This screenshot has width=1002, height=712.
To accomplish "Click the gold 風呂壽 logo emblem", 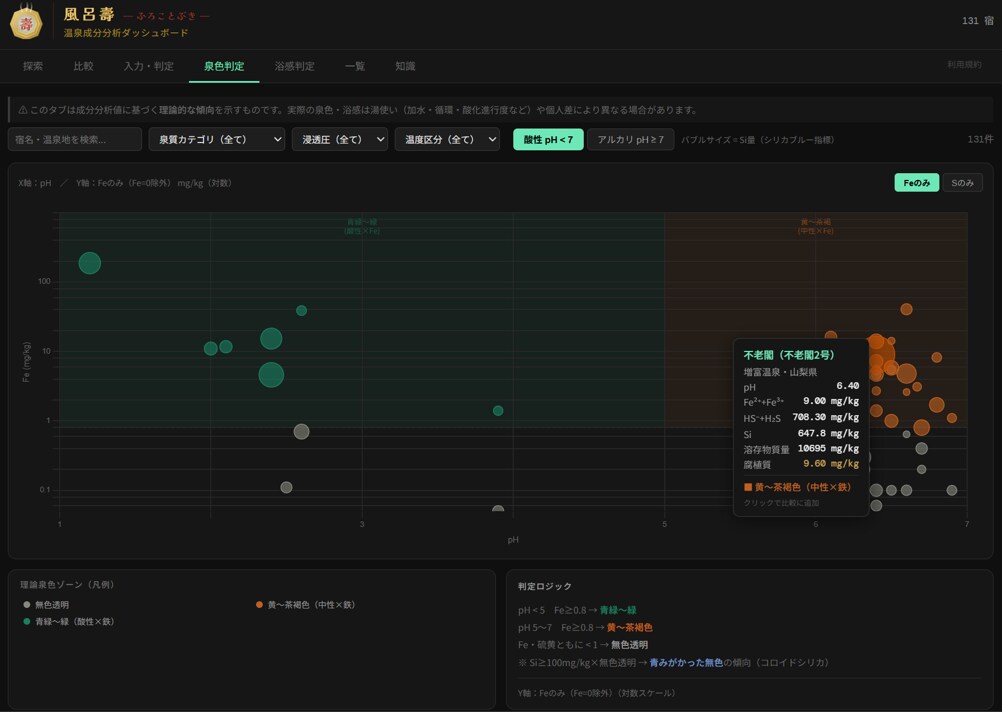I will coord(26,23).
